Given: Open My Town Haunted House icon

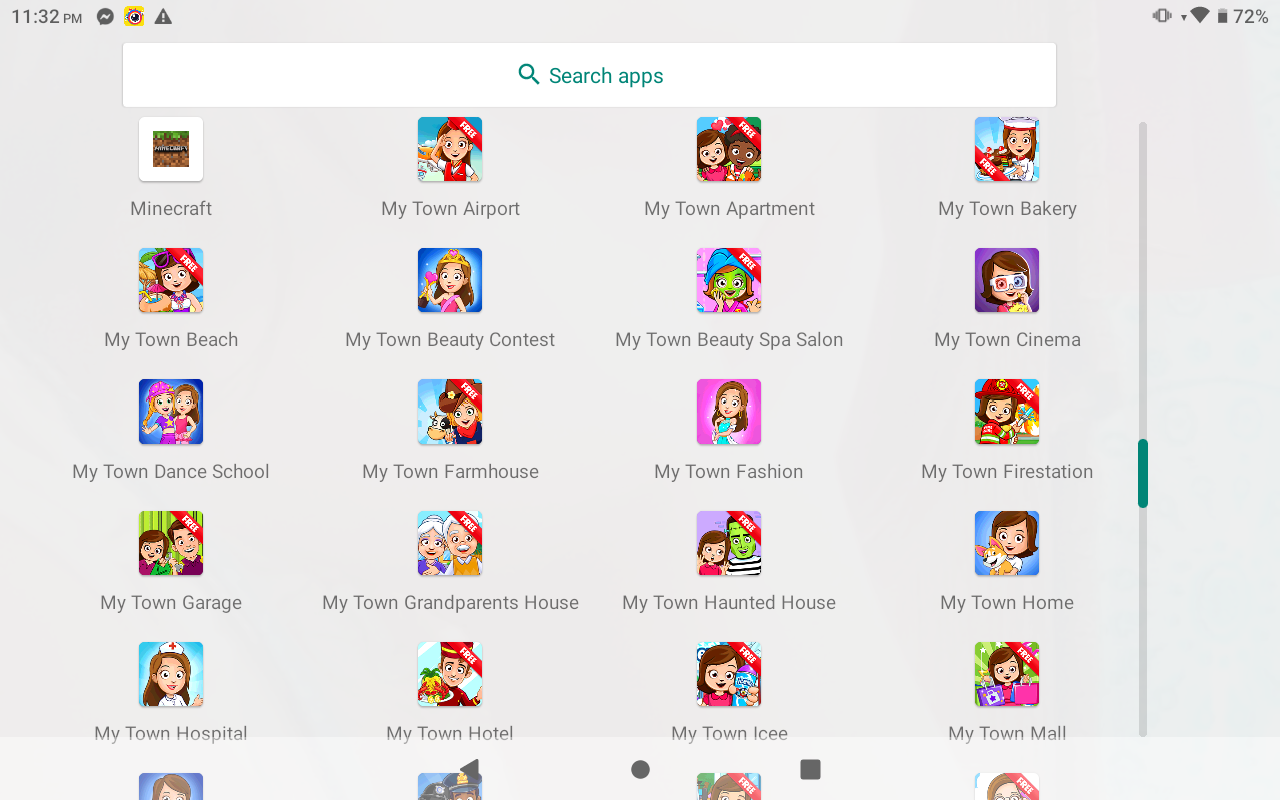Looking at the screenshot, I should point(729,543).
